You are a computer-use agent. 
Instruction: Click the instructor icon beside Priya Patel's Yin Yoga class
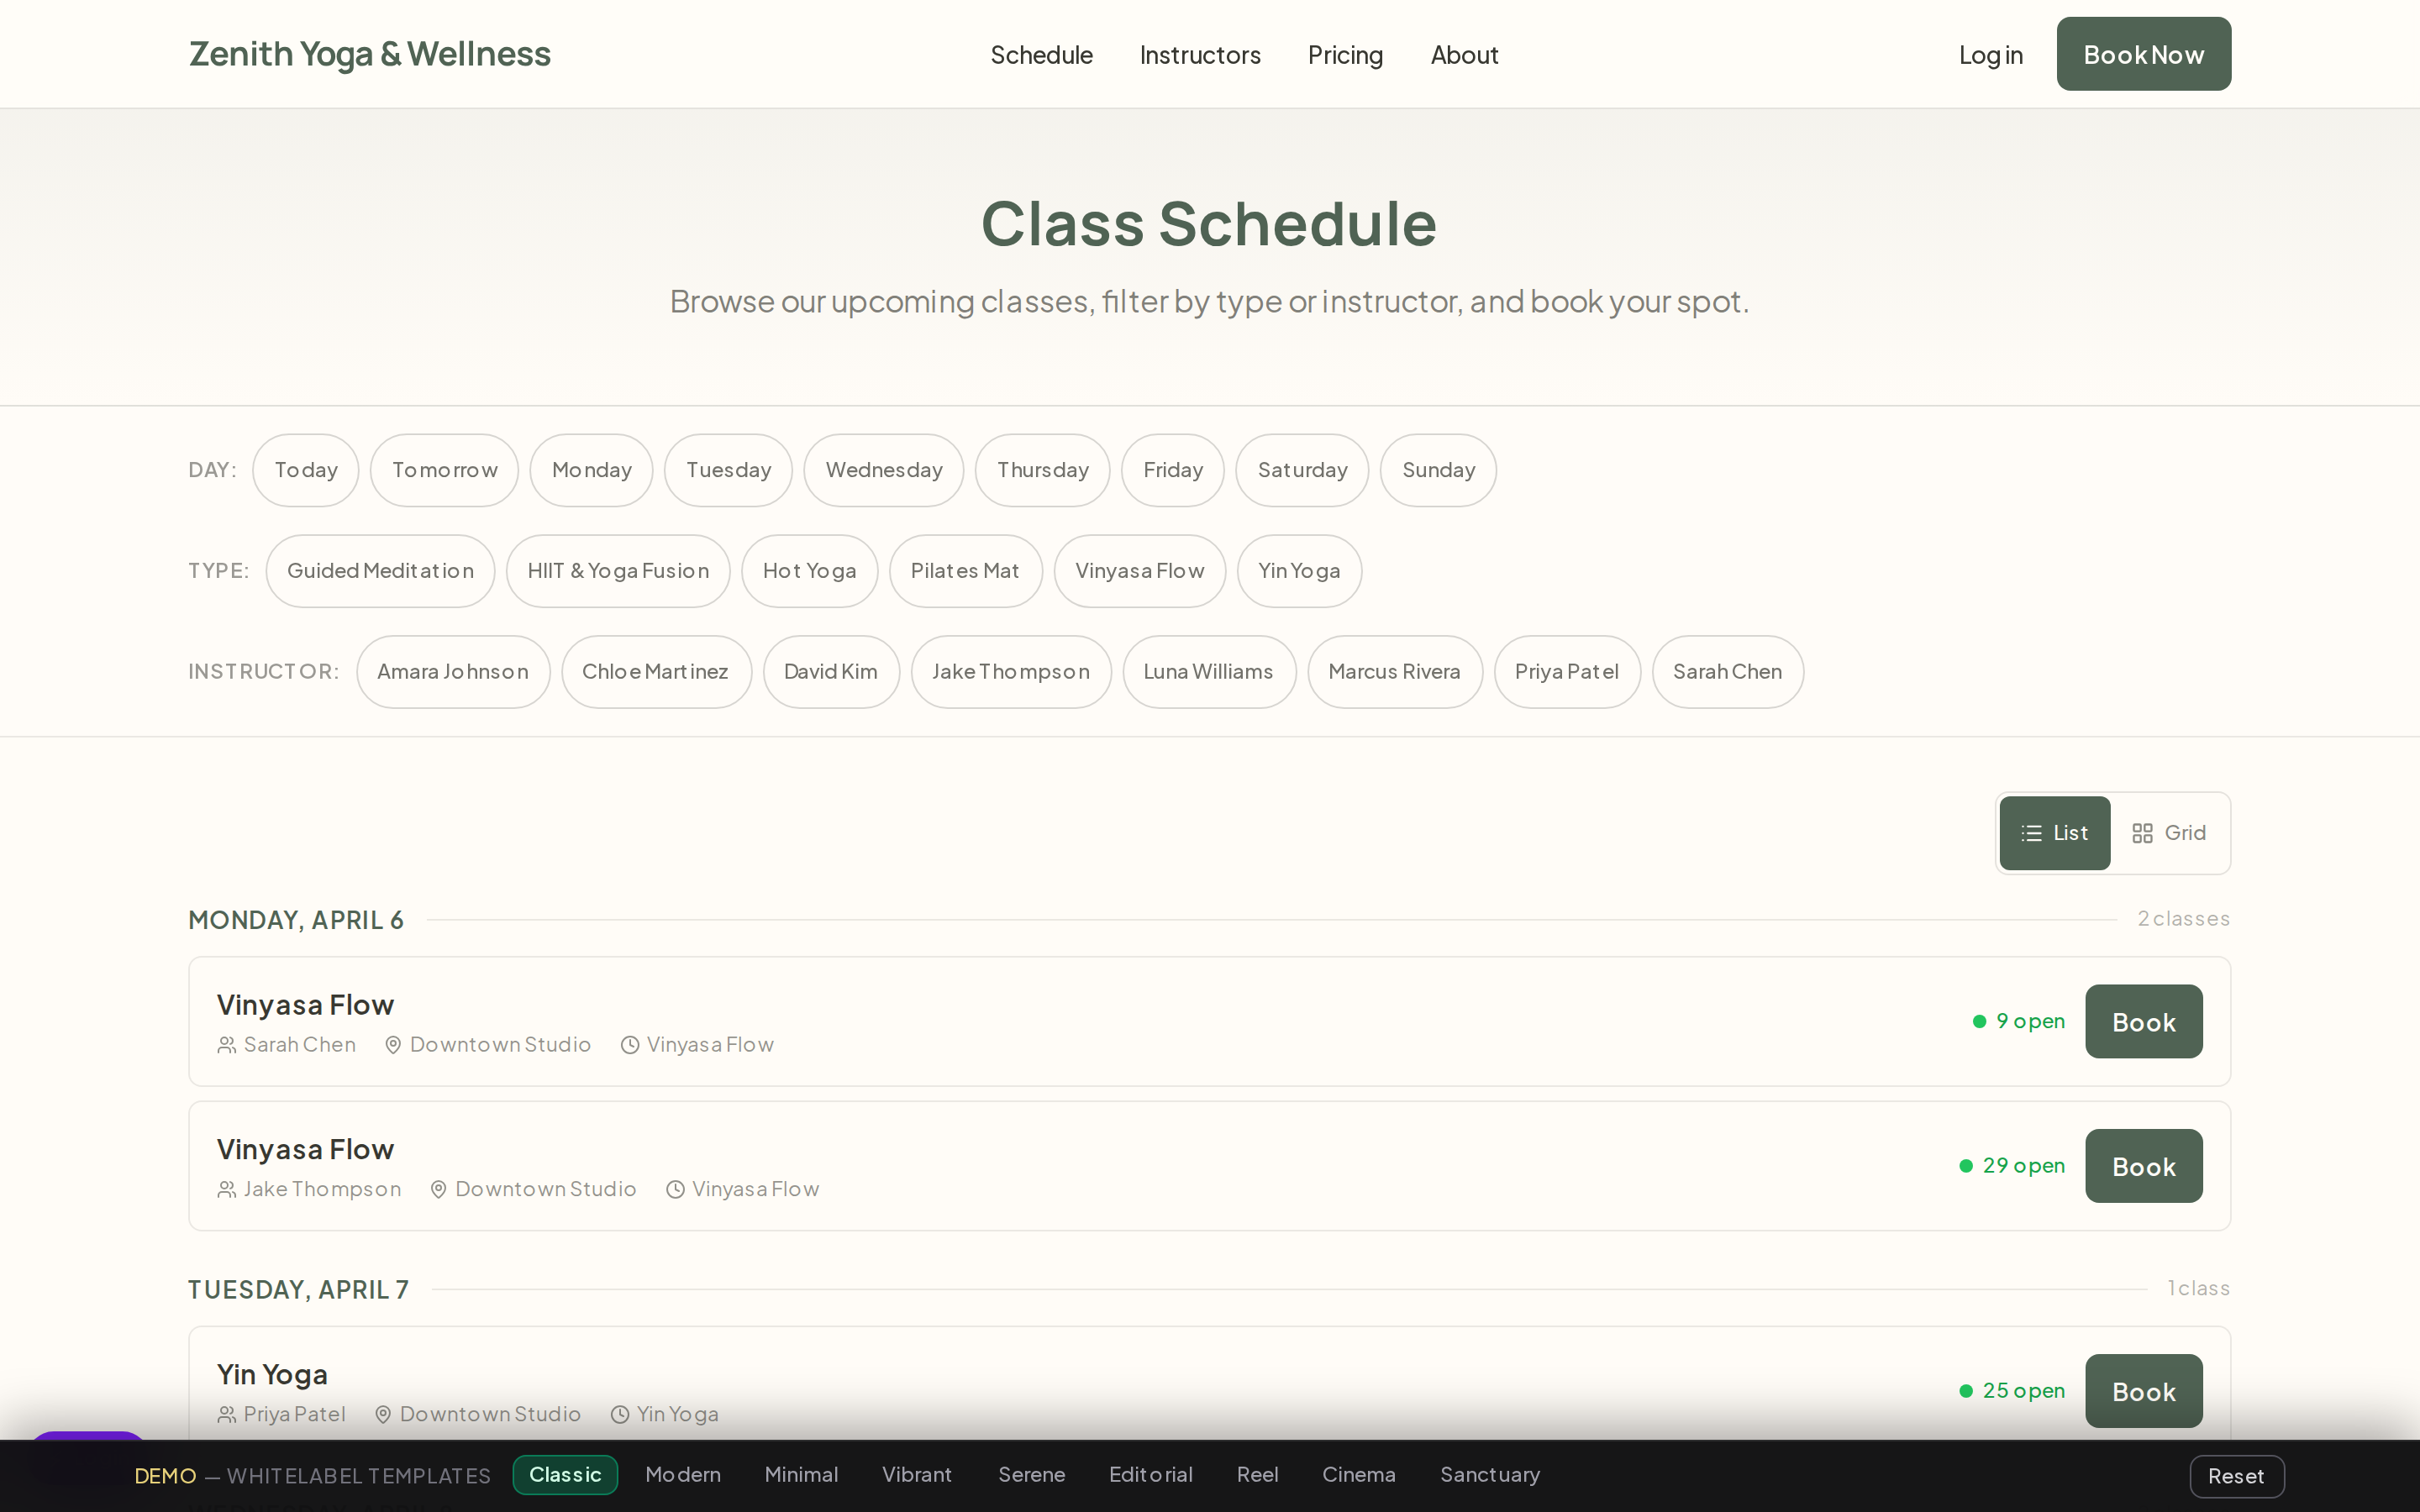pos(227,1414)
